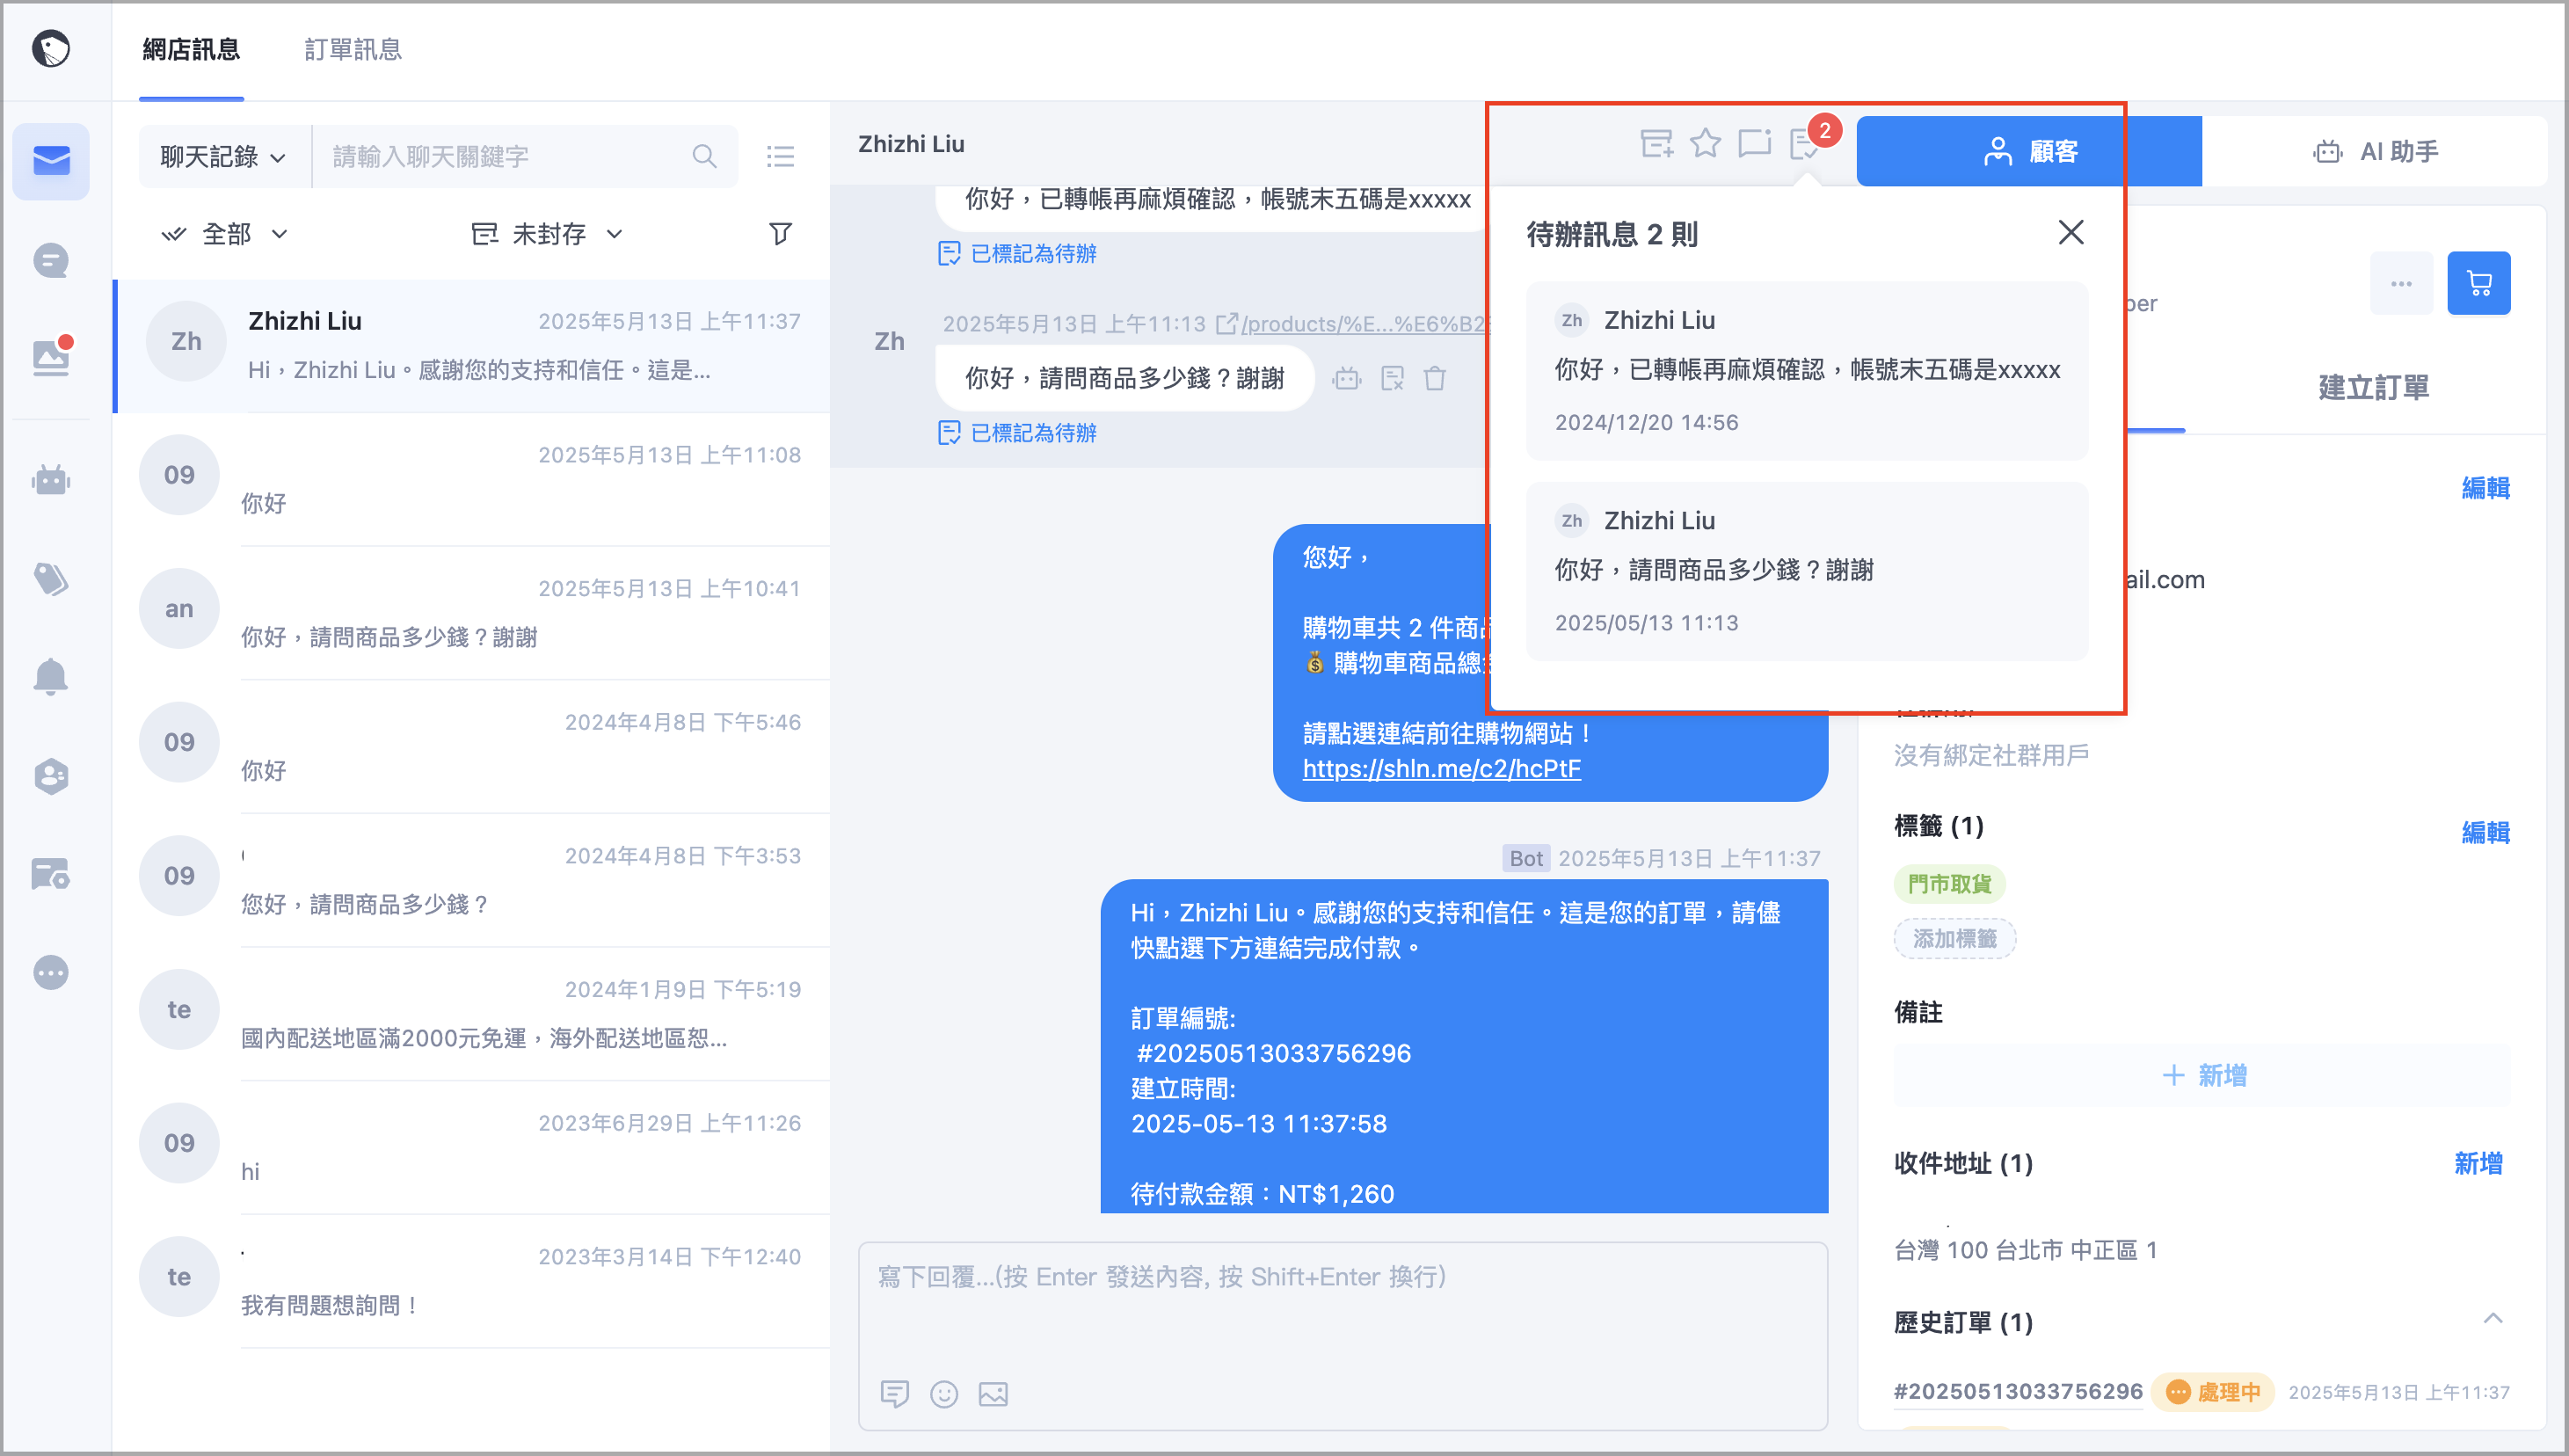
Task: Click 編輯 next to 標籤
Action: [x=2485, y=832]
